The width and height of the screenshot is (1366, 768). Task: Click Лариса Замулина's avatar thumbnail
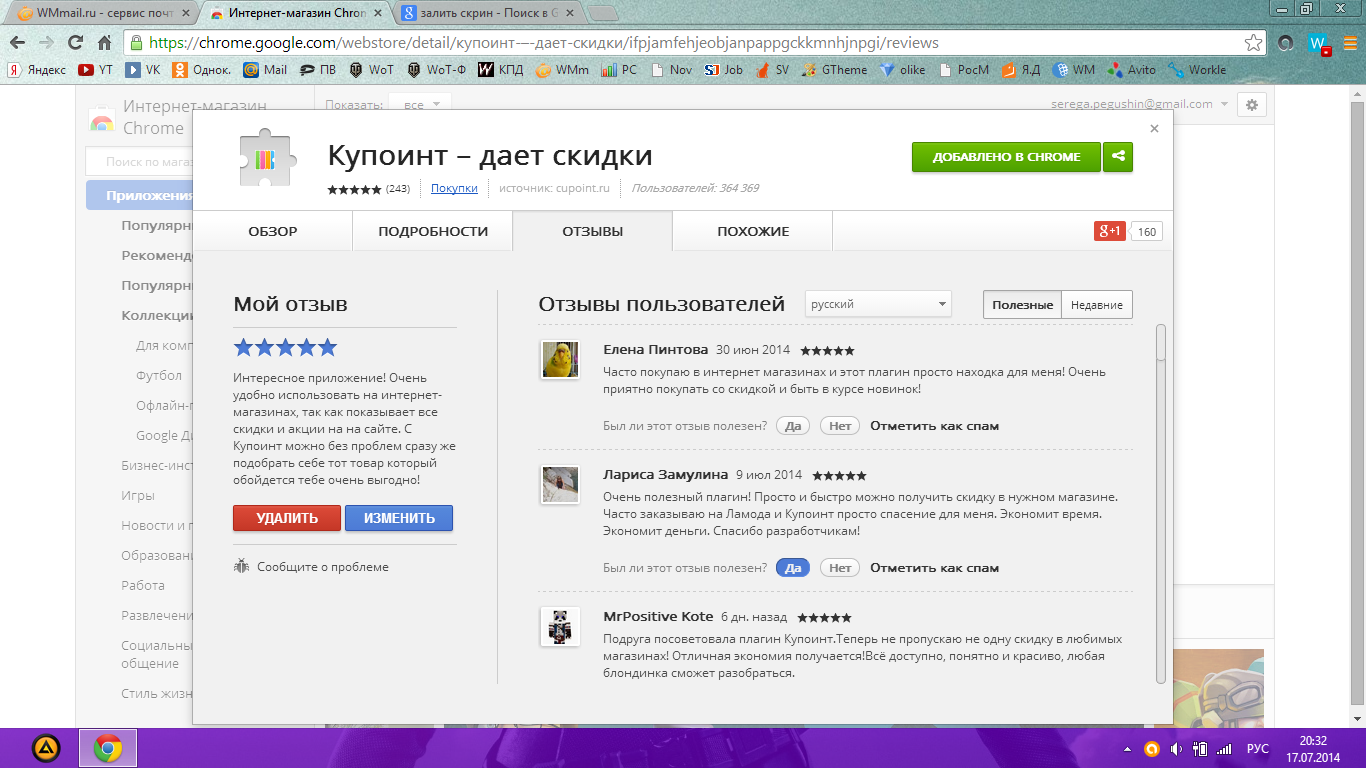coord(560,485)
